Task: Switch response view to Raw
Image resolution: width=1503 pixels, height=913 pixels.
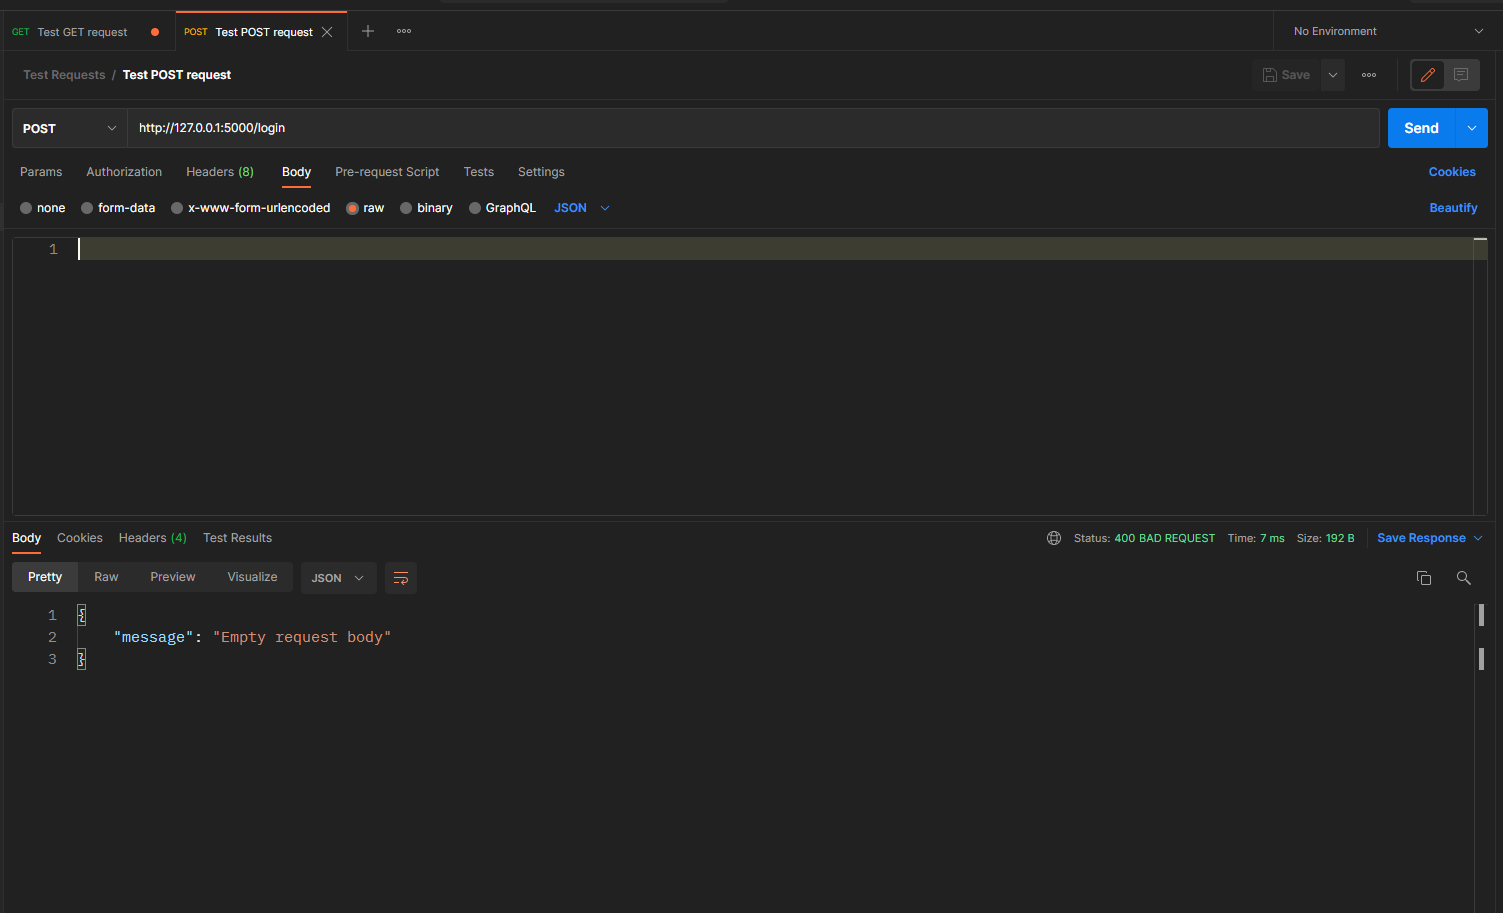Action: click(106, 577)
